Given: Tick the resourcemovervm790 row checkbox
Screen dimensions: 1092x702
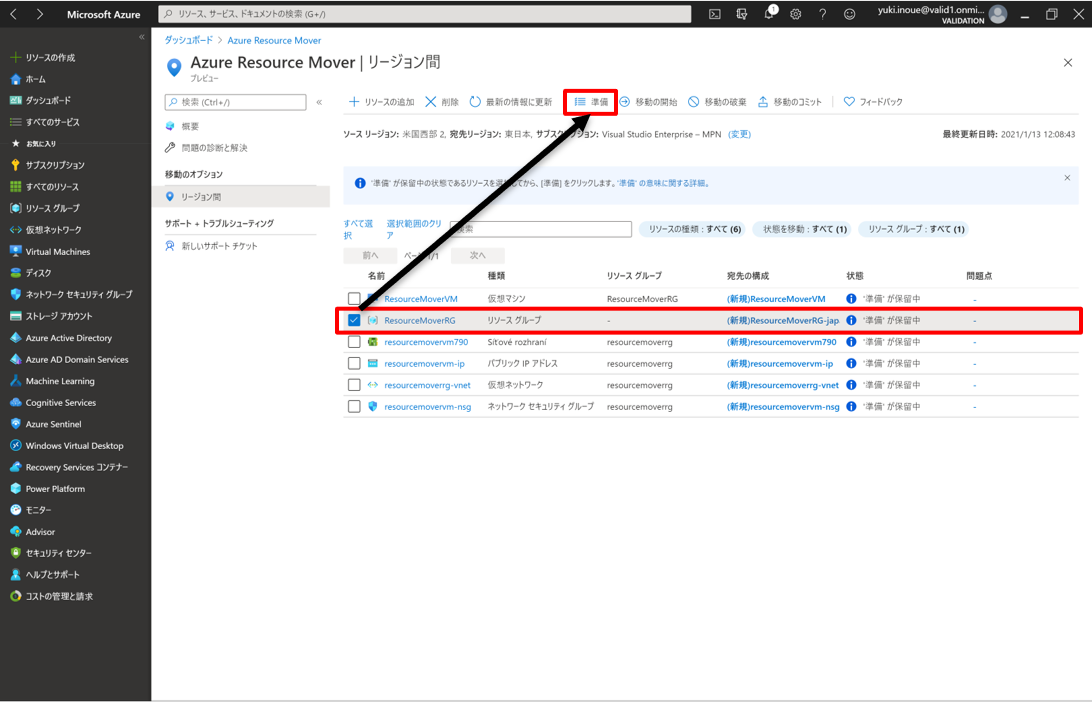Looking at the screenshot, I should [354, 342].
